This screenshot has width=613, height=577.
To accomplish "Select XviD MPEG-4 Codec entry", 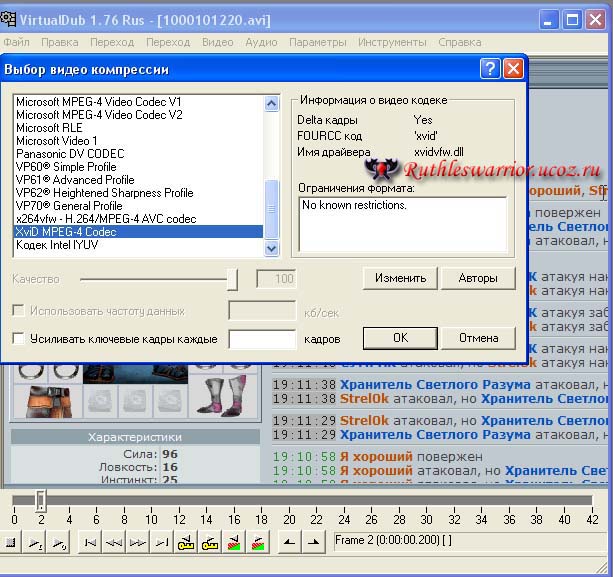I will pyautogui.click(x=138, y=232).
